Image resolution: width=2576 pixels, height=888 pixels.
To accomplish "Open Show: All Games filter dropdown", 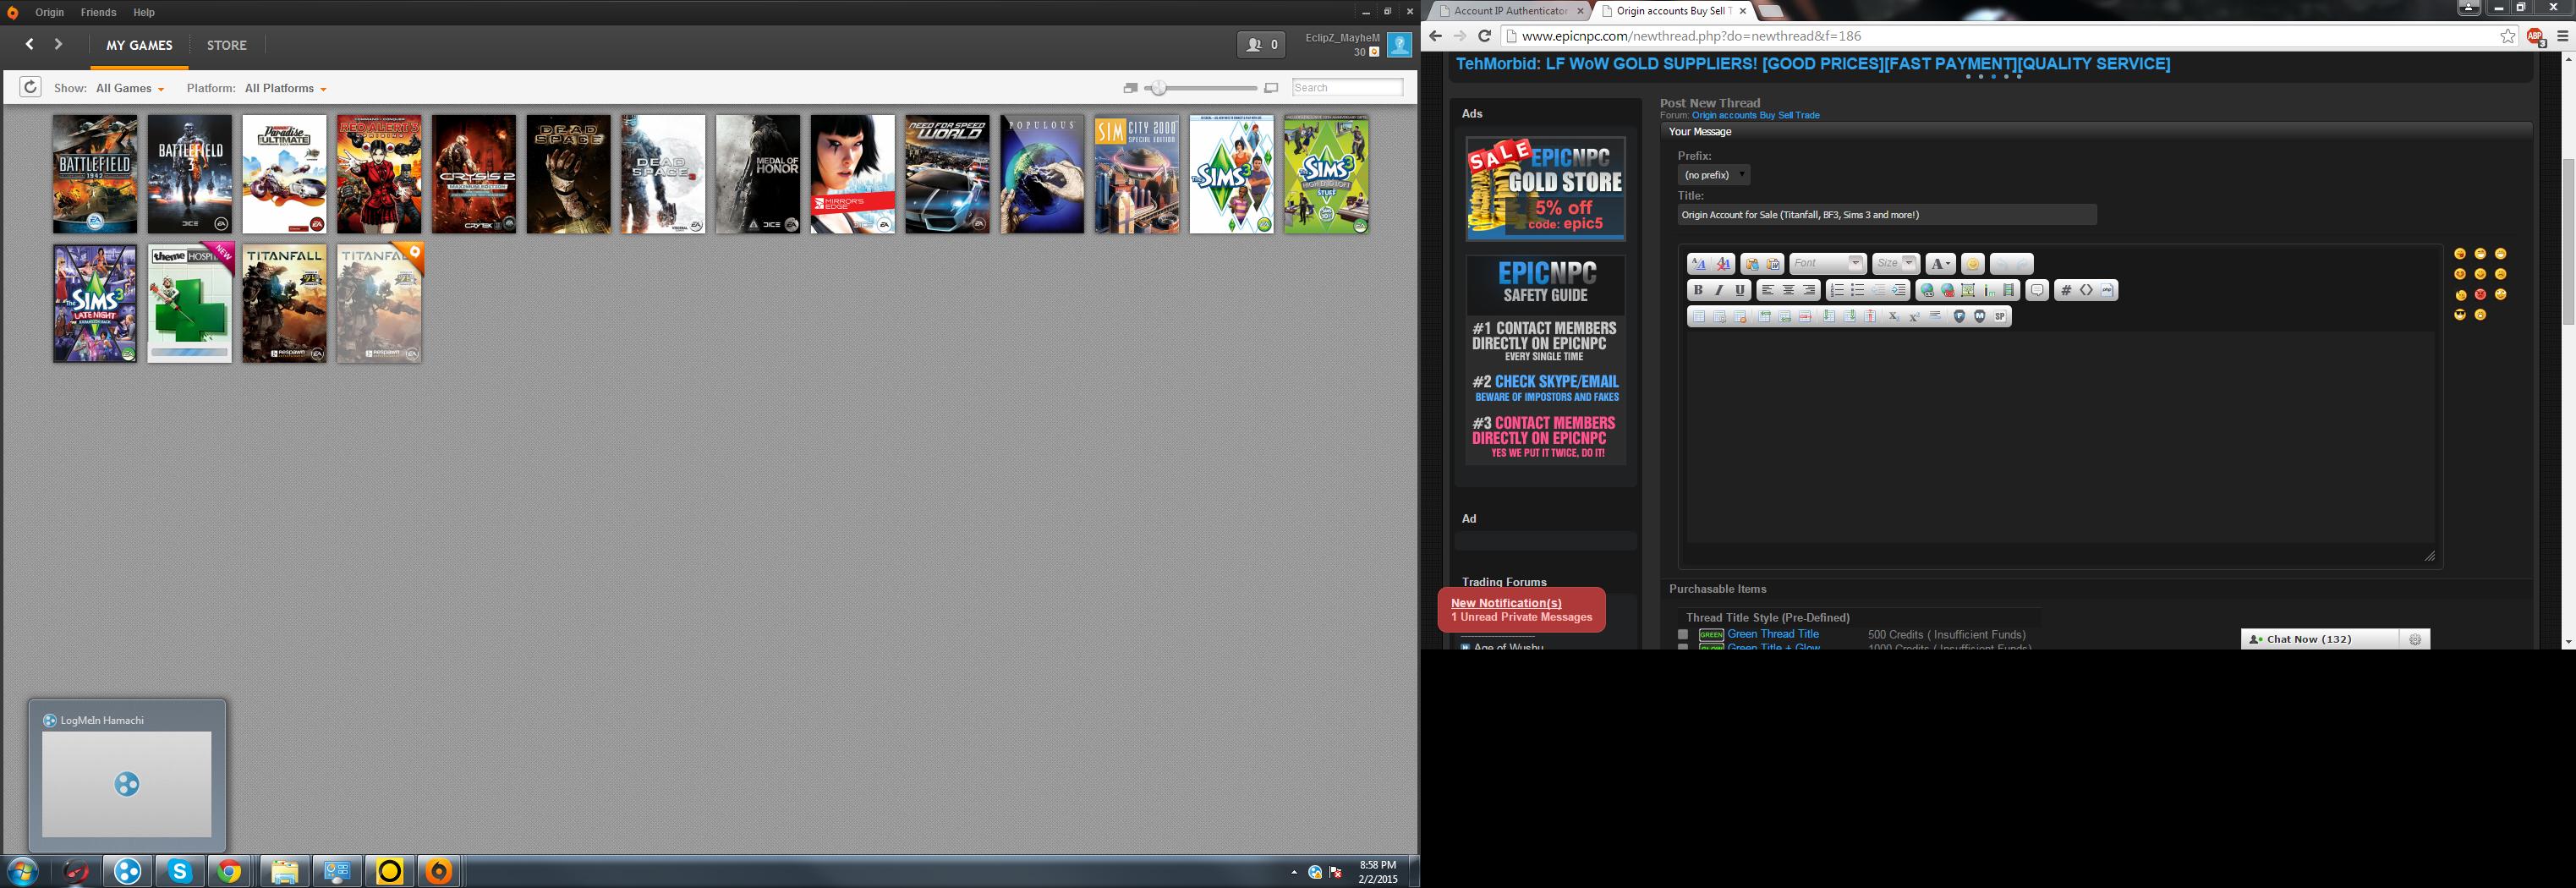I will pyautogui.click(x=129, y=88).
